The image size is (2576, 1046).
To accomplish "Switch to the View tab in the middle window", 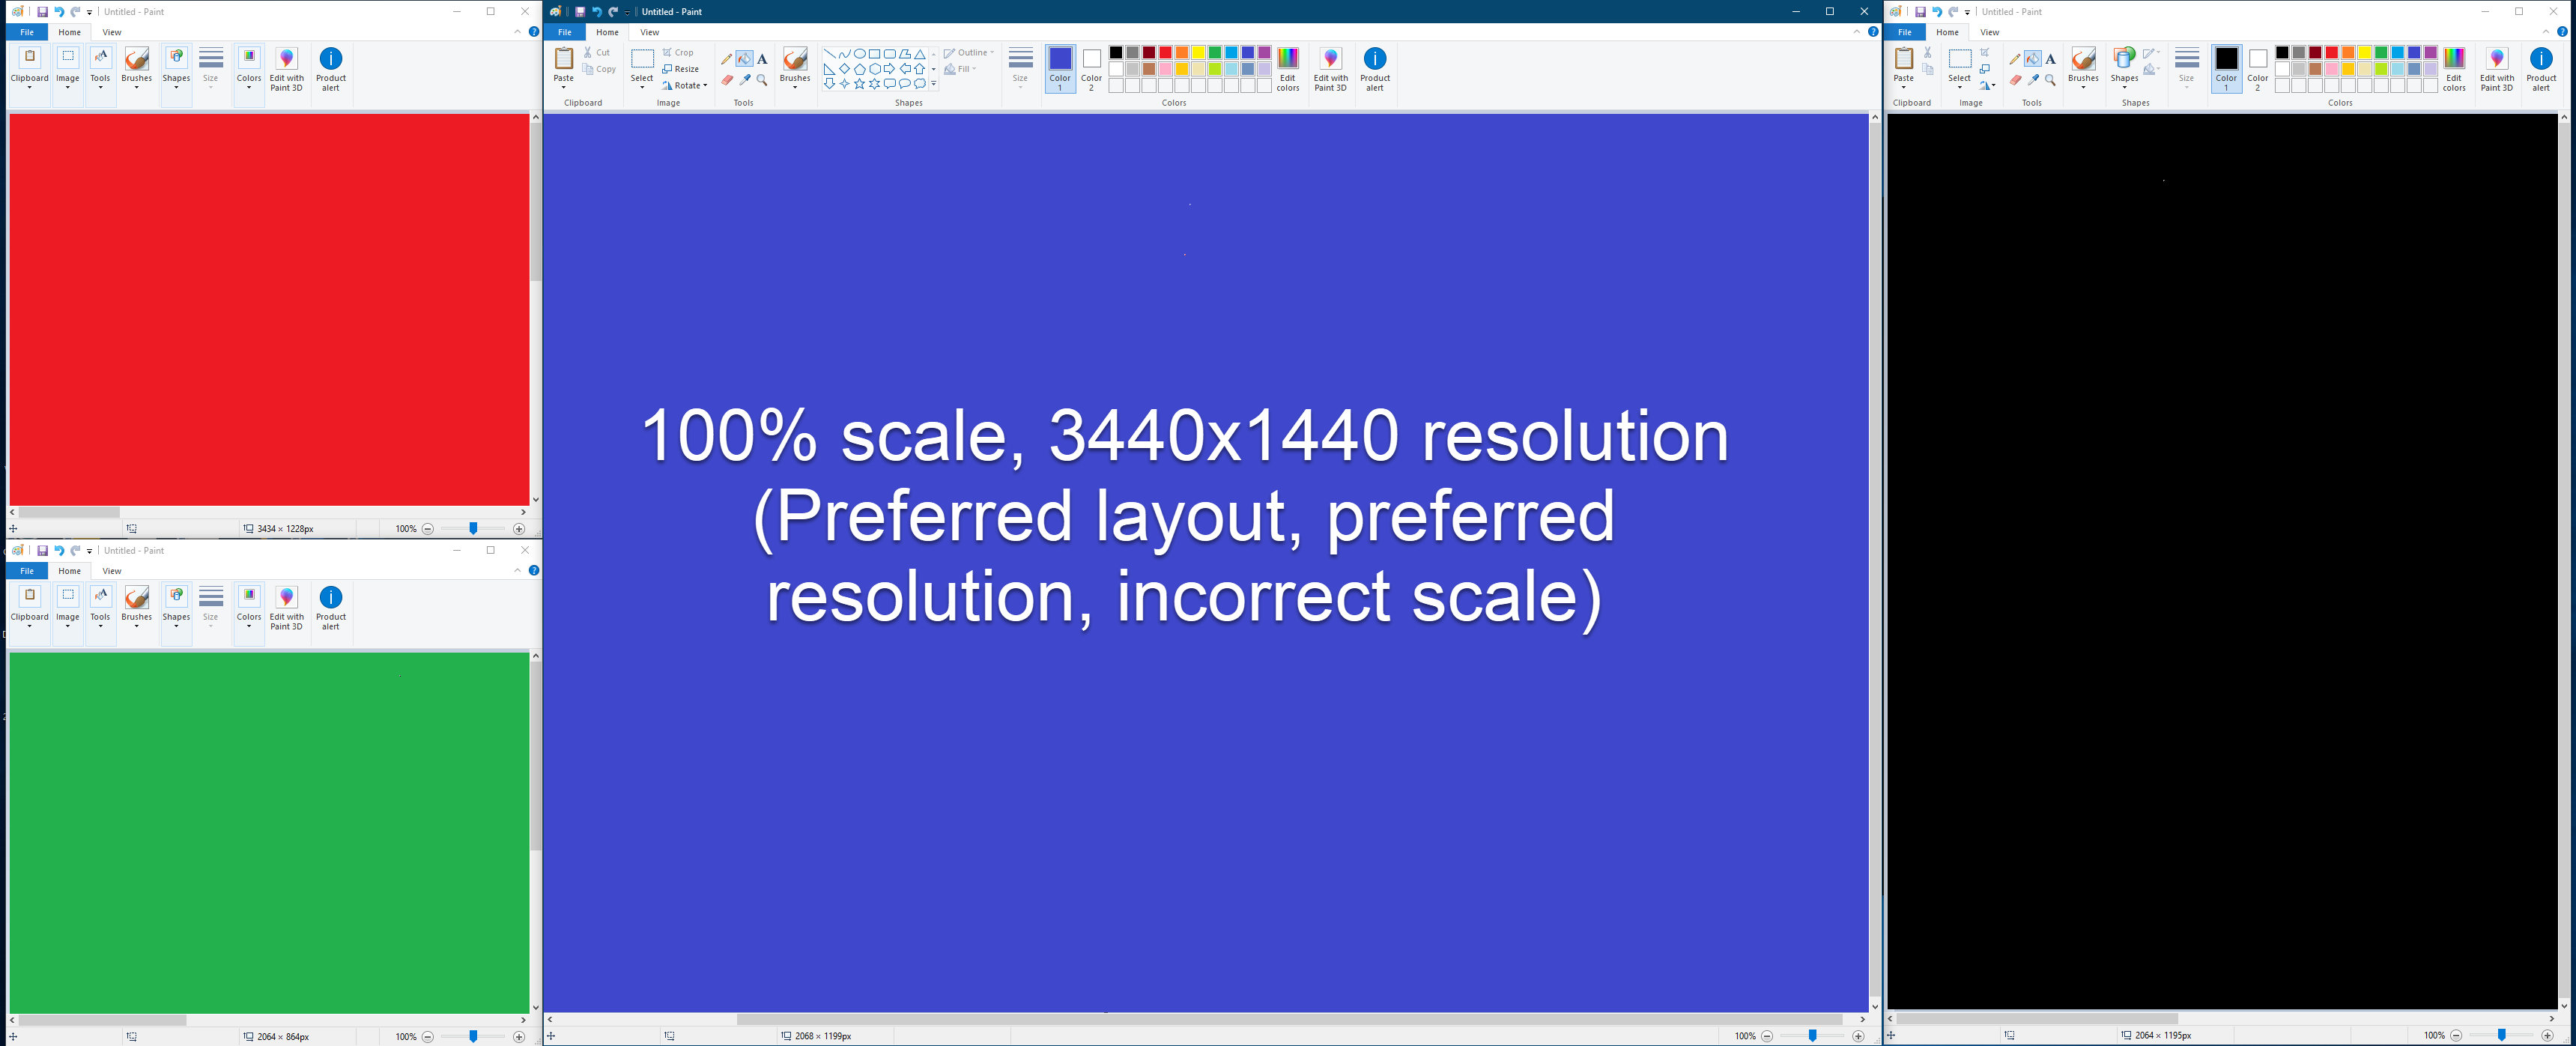I will tap(650, 31).
